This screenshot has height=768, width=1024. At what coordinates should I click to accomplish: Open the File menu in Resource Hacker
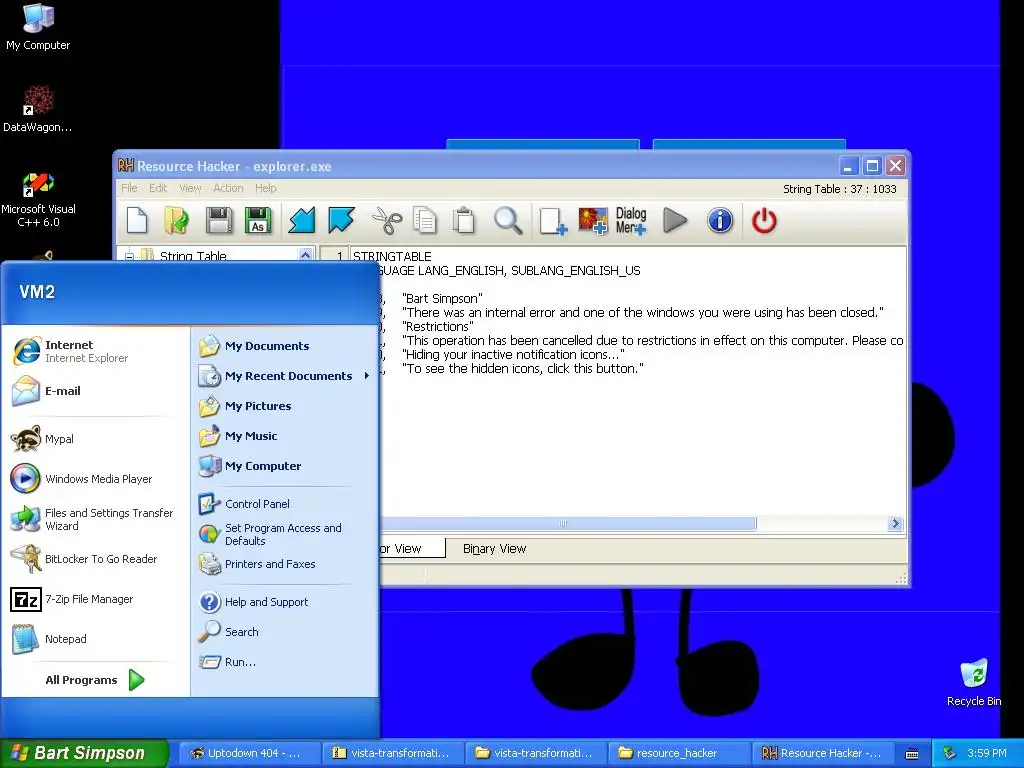129,188
